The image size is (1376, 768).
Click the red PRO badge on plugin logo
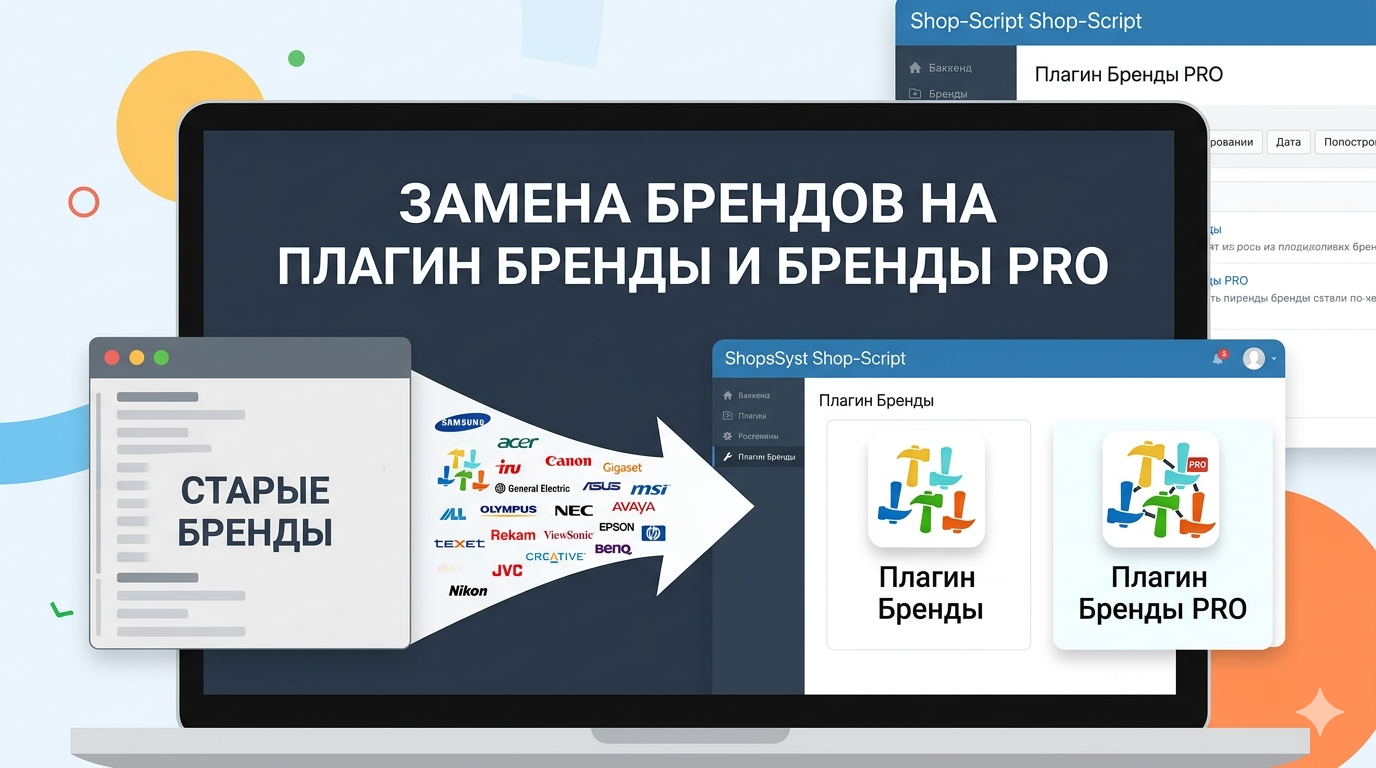coord(1198,464)
